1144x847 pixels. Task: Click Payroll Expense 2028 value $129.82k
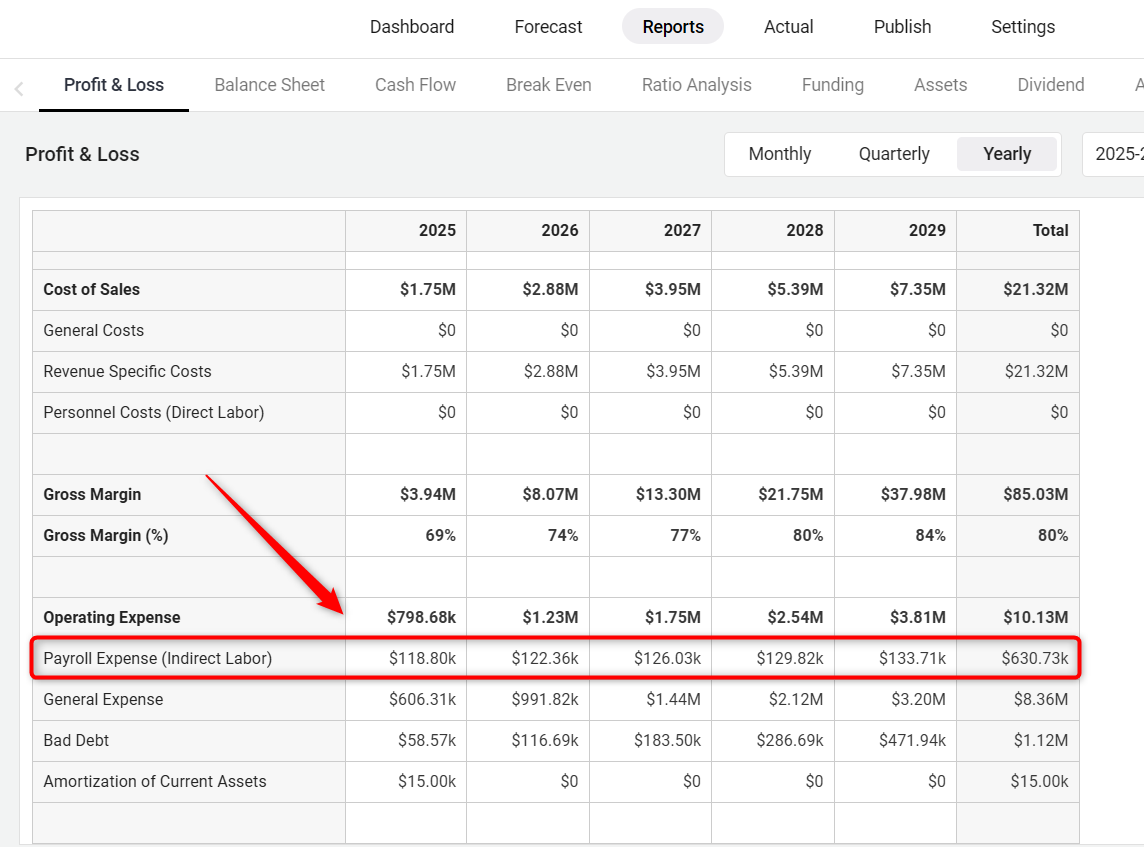789,659
